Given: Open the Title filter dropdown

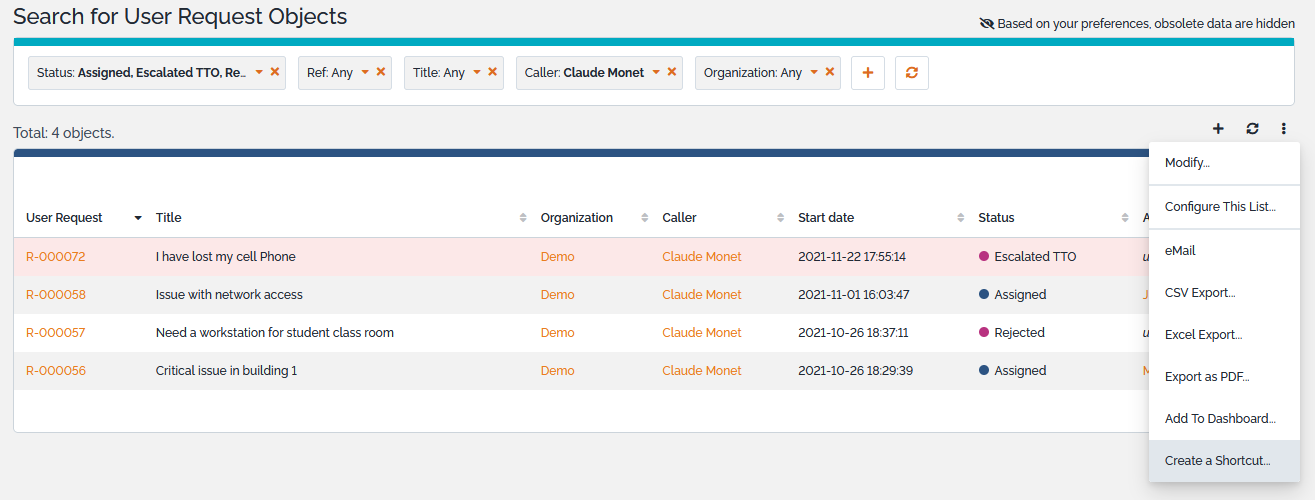Looking at the screenshot, I should tap(477, 72).
